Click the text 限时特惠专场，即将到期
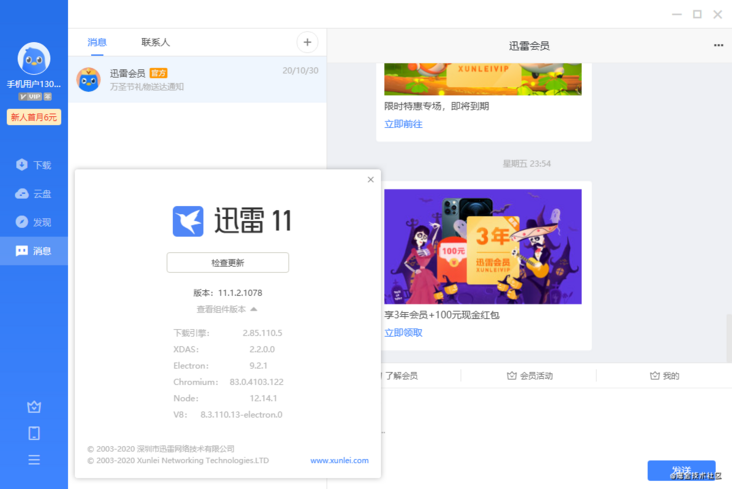The image size is (732, 489). click(x=436, y=106)
